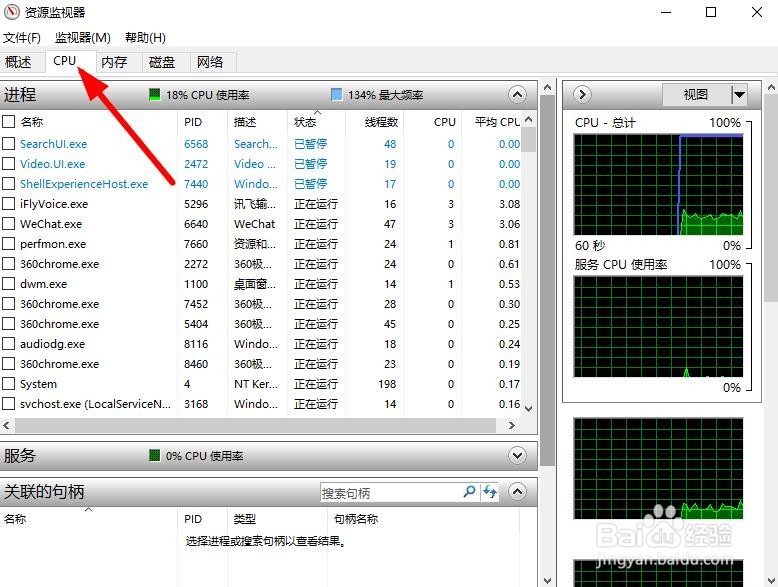Image resolution: width=778 pixels, height=587 pixels.
Task: Expand the 服务 section with its chevron
Action: coord(517,455)
